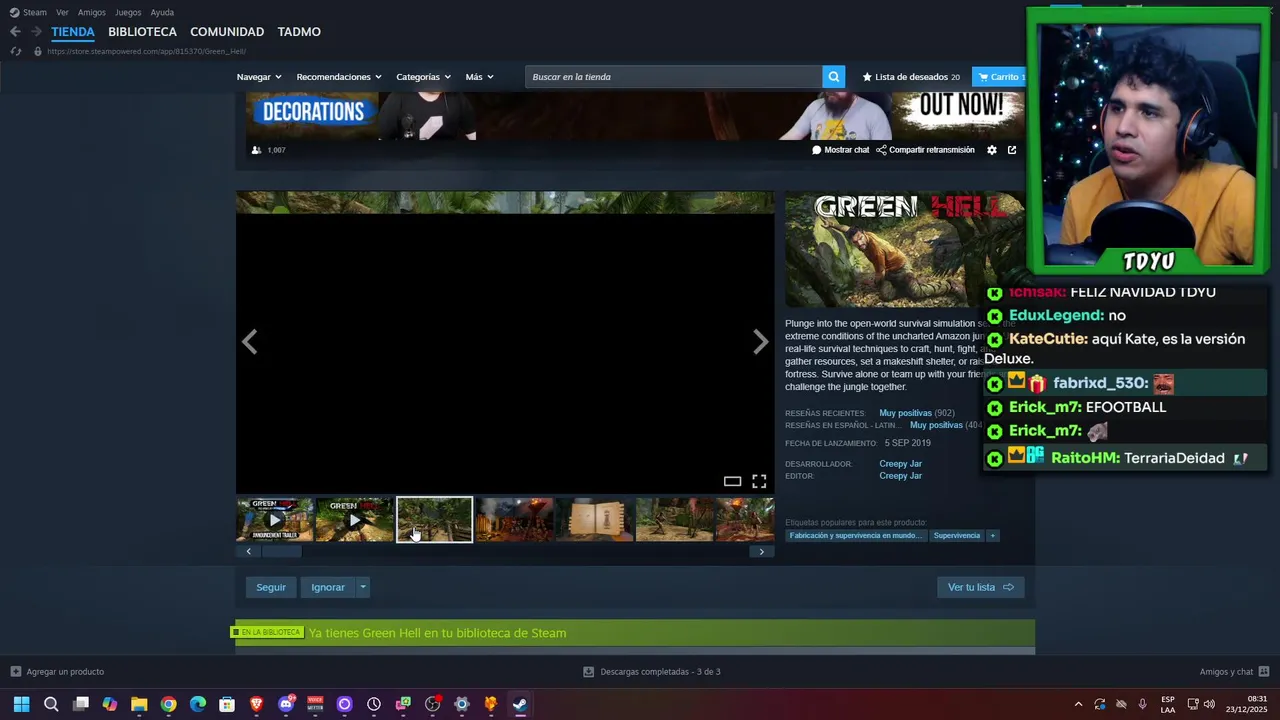Play the Announcement Trailer thumbnail

[x=275, y=520]
